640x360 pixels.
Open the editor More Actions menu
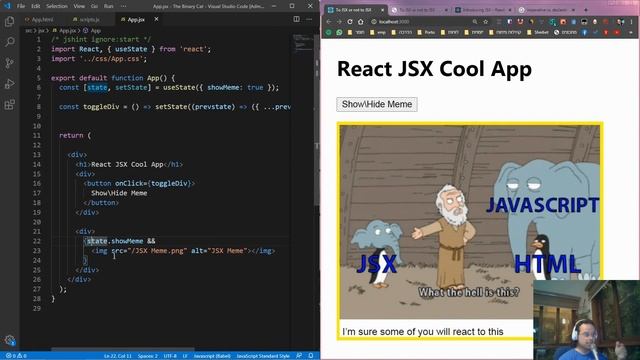309,19
